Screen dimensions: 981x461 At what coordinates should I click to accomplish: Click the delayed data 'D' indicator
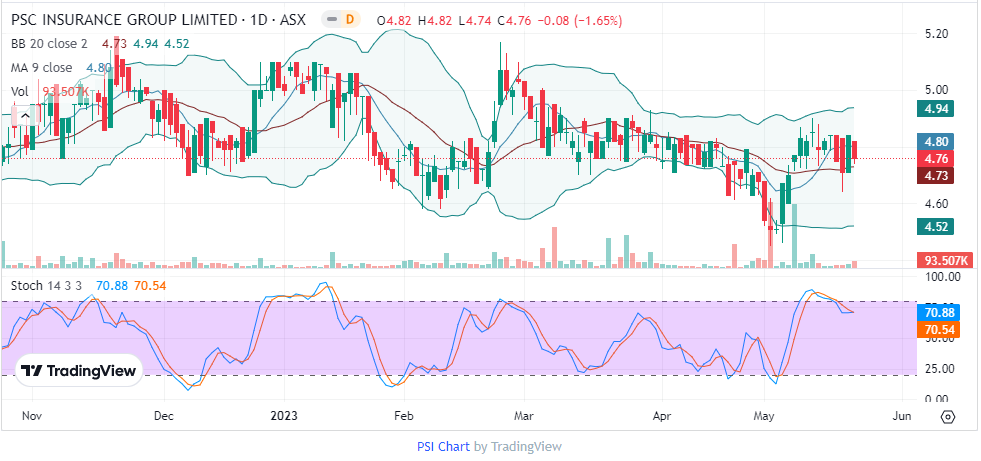pos(349,19)
